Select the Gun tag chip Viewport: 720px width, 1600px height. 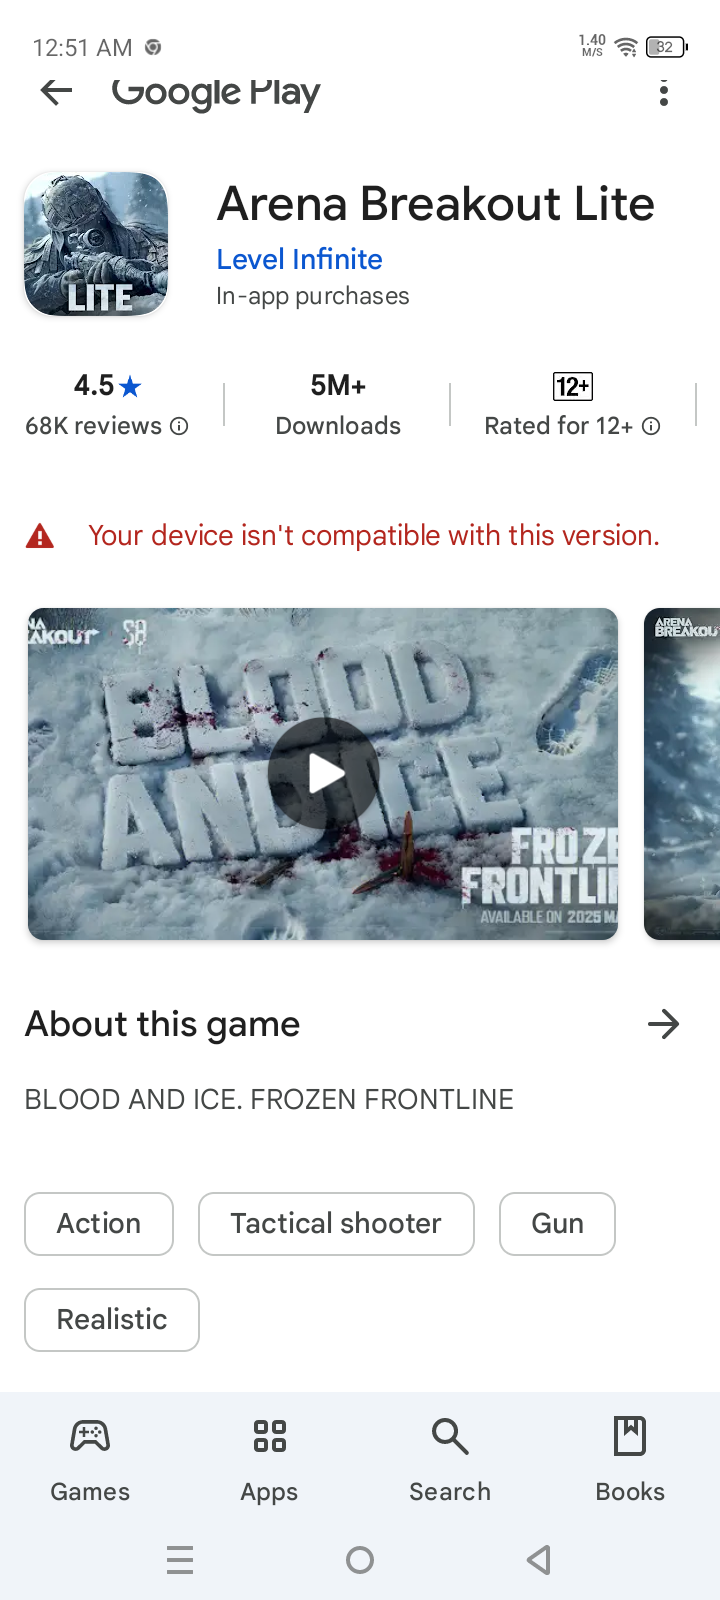[557, 1224]
